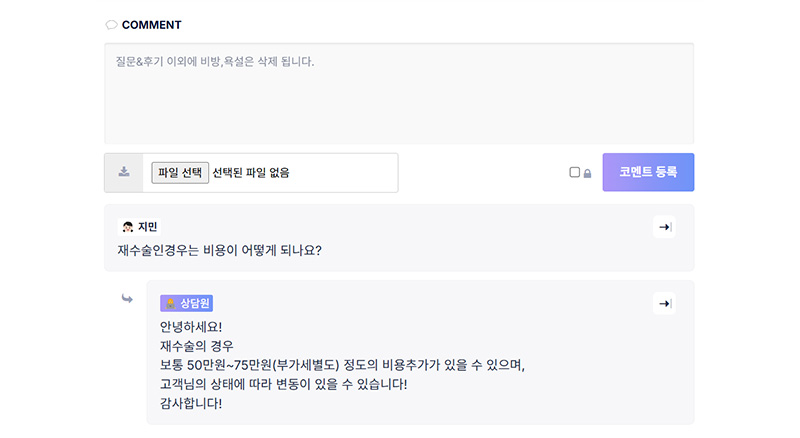
Task: Click the 안녕하세요! greeting line
Action: [191, 327]
